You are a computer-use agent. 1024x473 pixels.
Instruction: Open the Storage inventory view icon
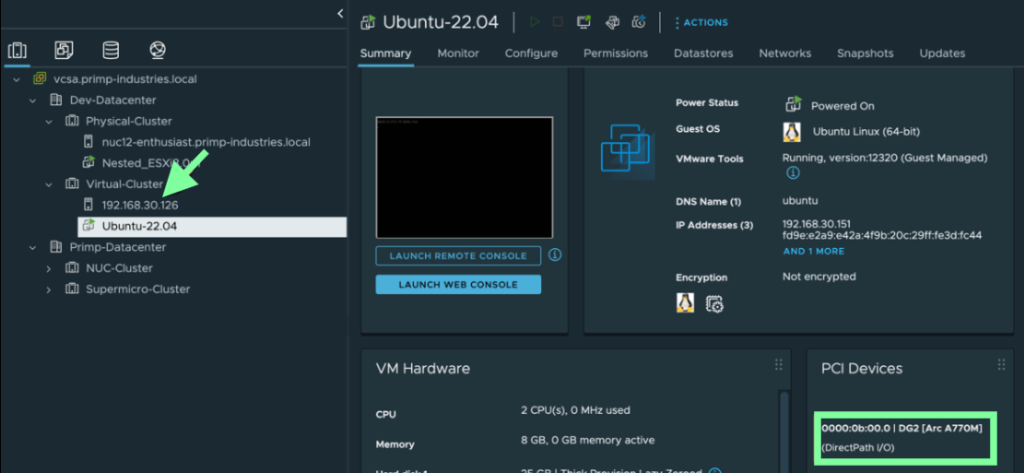(x=110, y=50)
